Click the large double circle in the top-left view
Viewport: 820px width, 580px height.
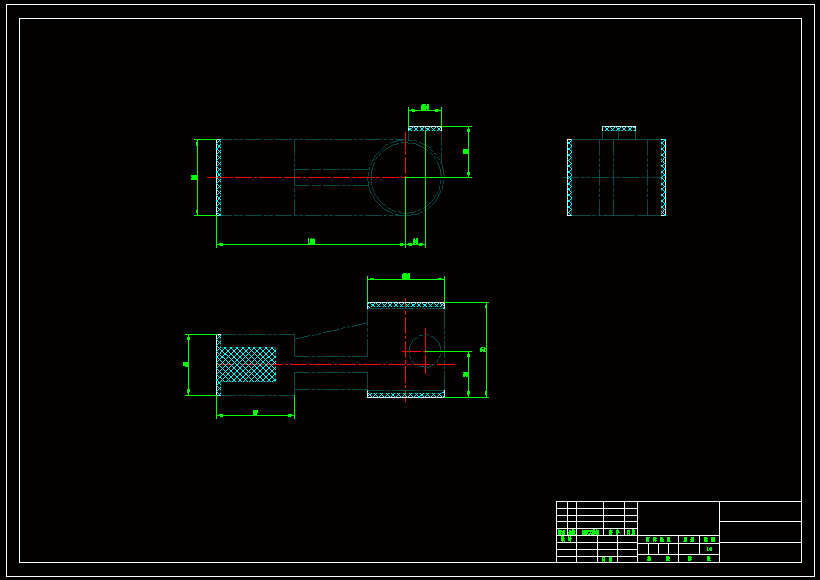(406, 177)
